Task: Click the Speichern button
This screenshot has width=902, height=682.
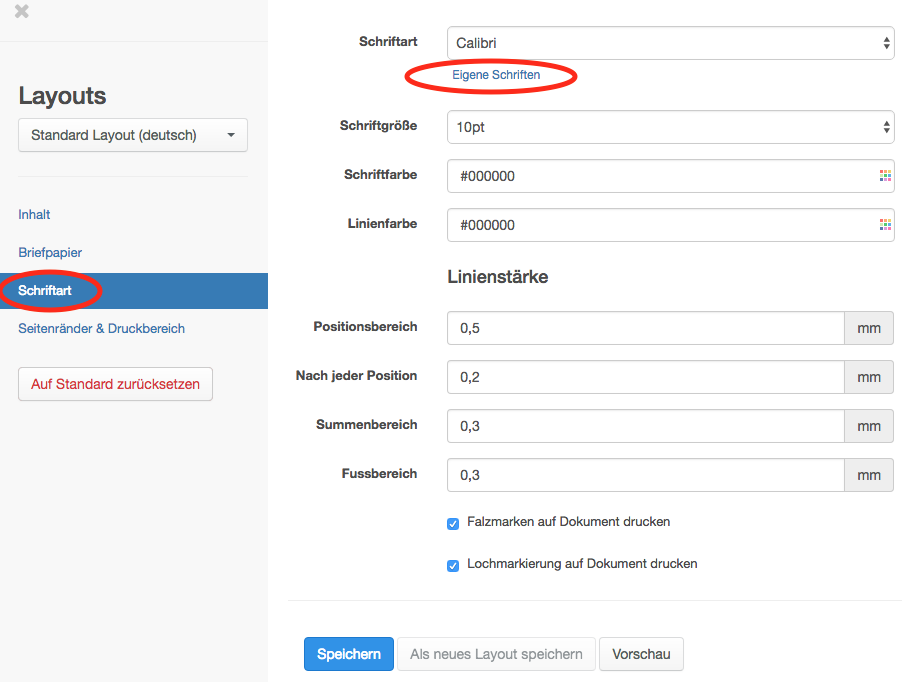Action: (x=349, y=654)
